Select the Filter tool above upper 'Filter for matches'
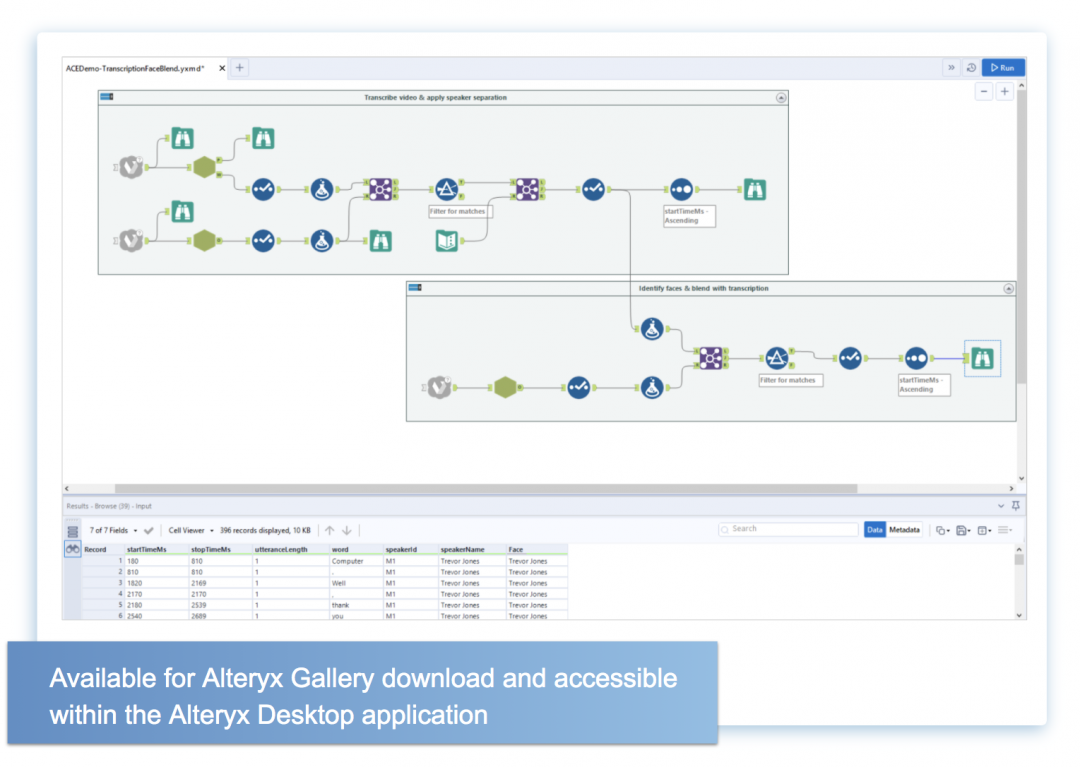1080x767 pixels. (446, 189)
